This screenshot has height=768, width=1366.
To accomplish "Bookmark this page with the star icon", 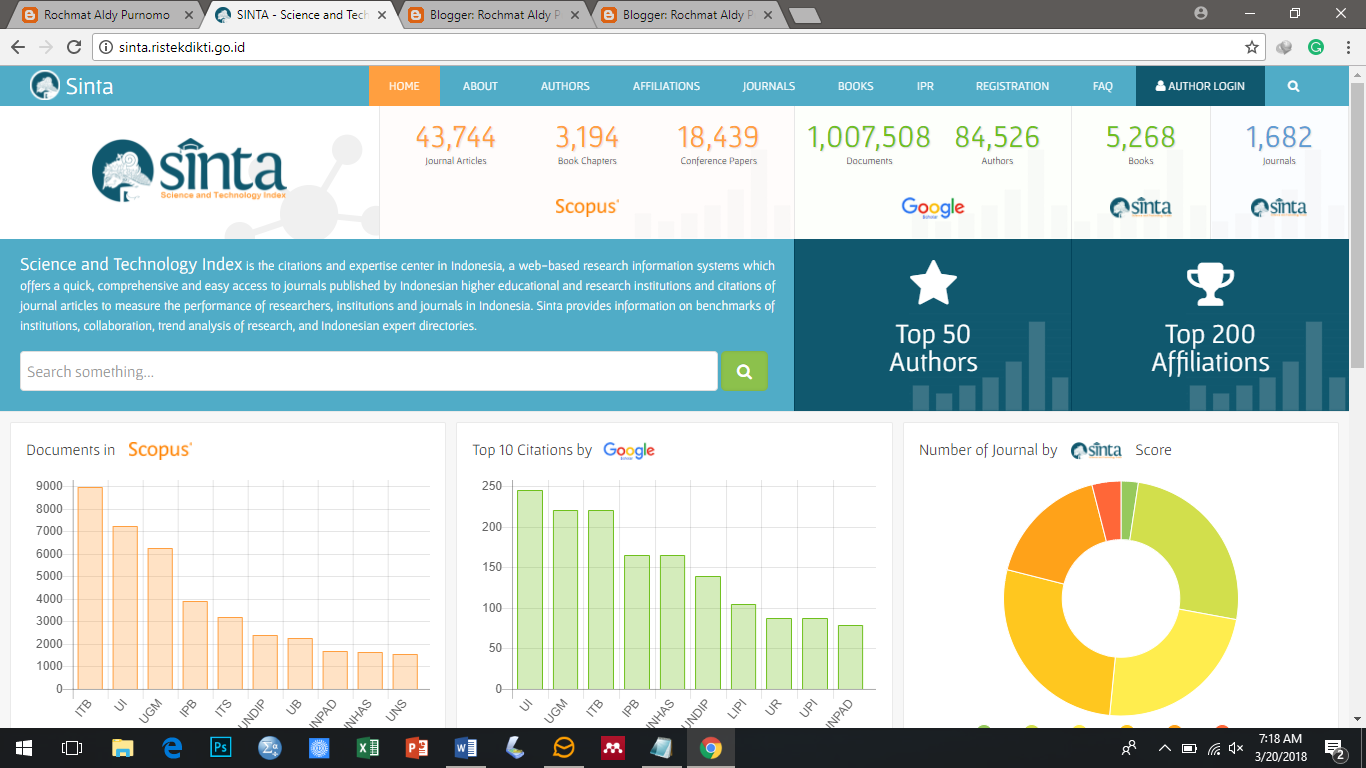I will [1251, 47].
